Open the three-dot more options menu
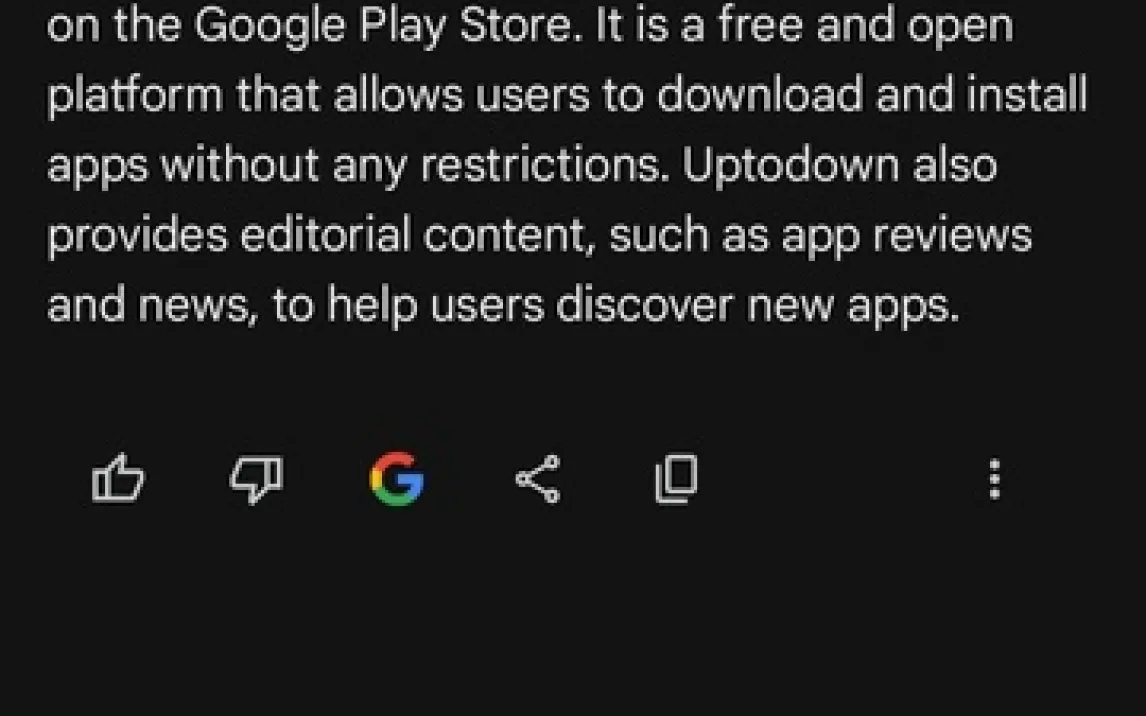 [x=994, y=479]
